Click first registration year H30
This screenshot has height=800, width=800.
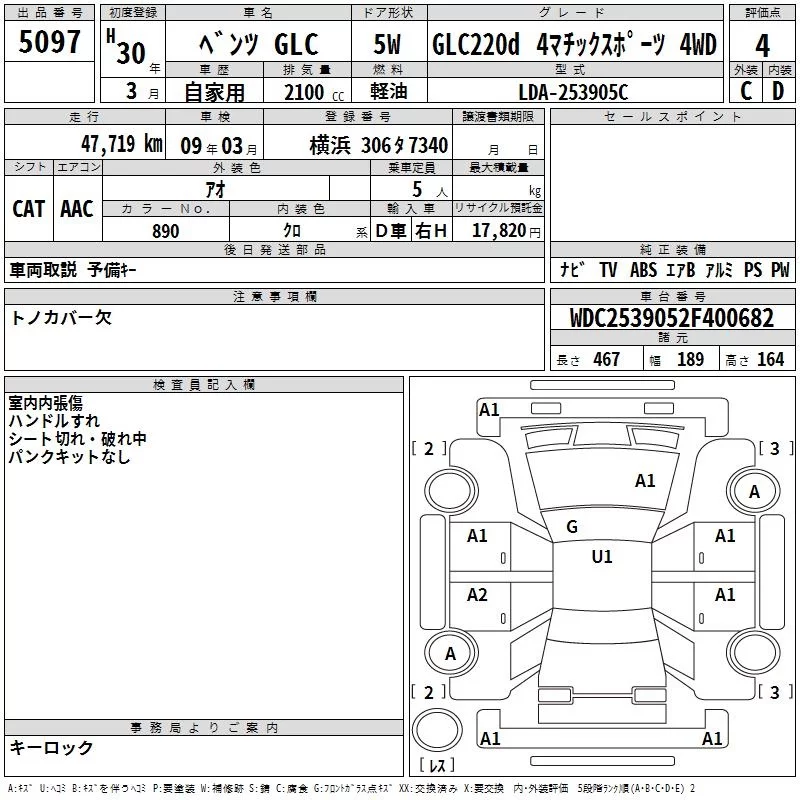[126, 47]
